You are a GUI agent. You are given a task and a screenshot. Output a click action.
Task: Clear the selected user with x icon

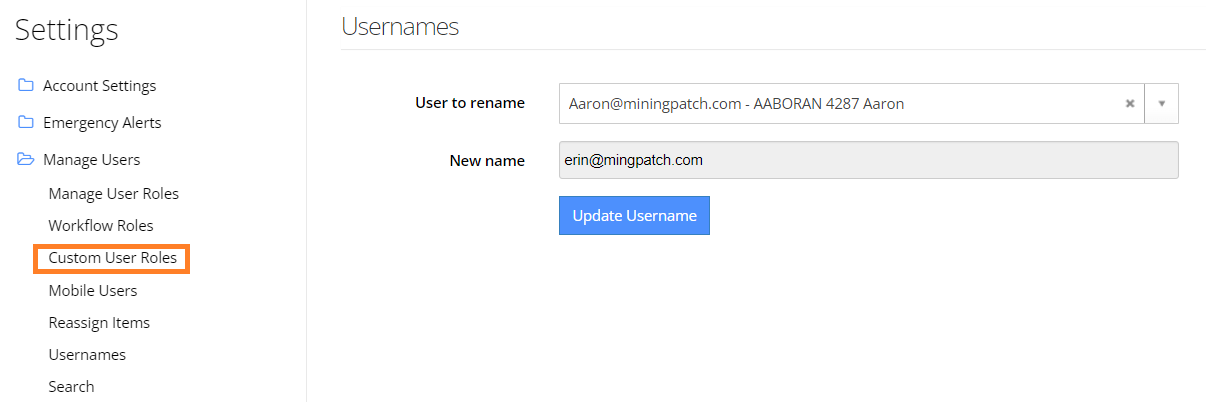pyautogui.click(x=1130, y=103)
